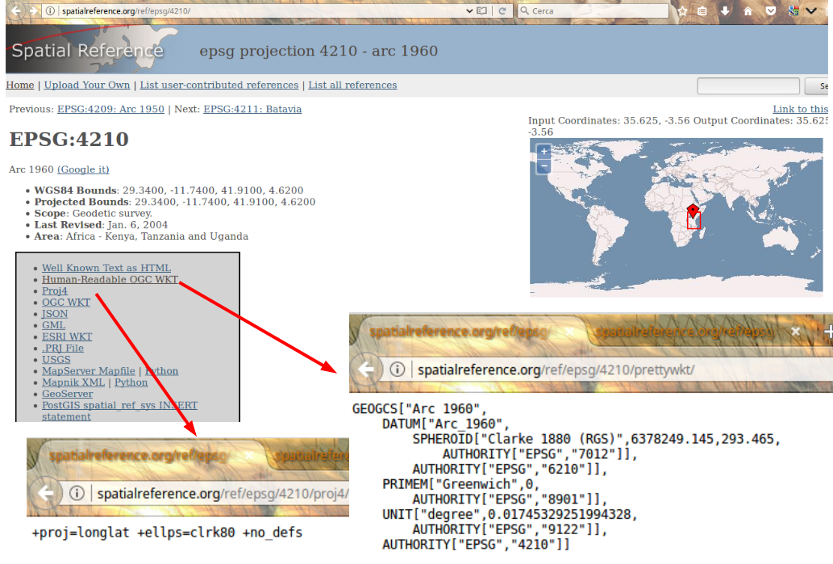833x564 pixels.
Task: Click the Pocket icon in the toolbar
Action: point(770,11)
